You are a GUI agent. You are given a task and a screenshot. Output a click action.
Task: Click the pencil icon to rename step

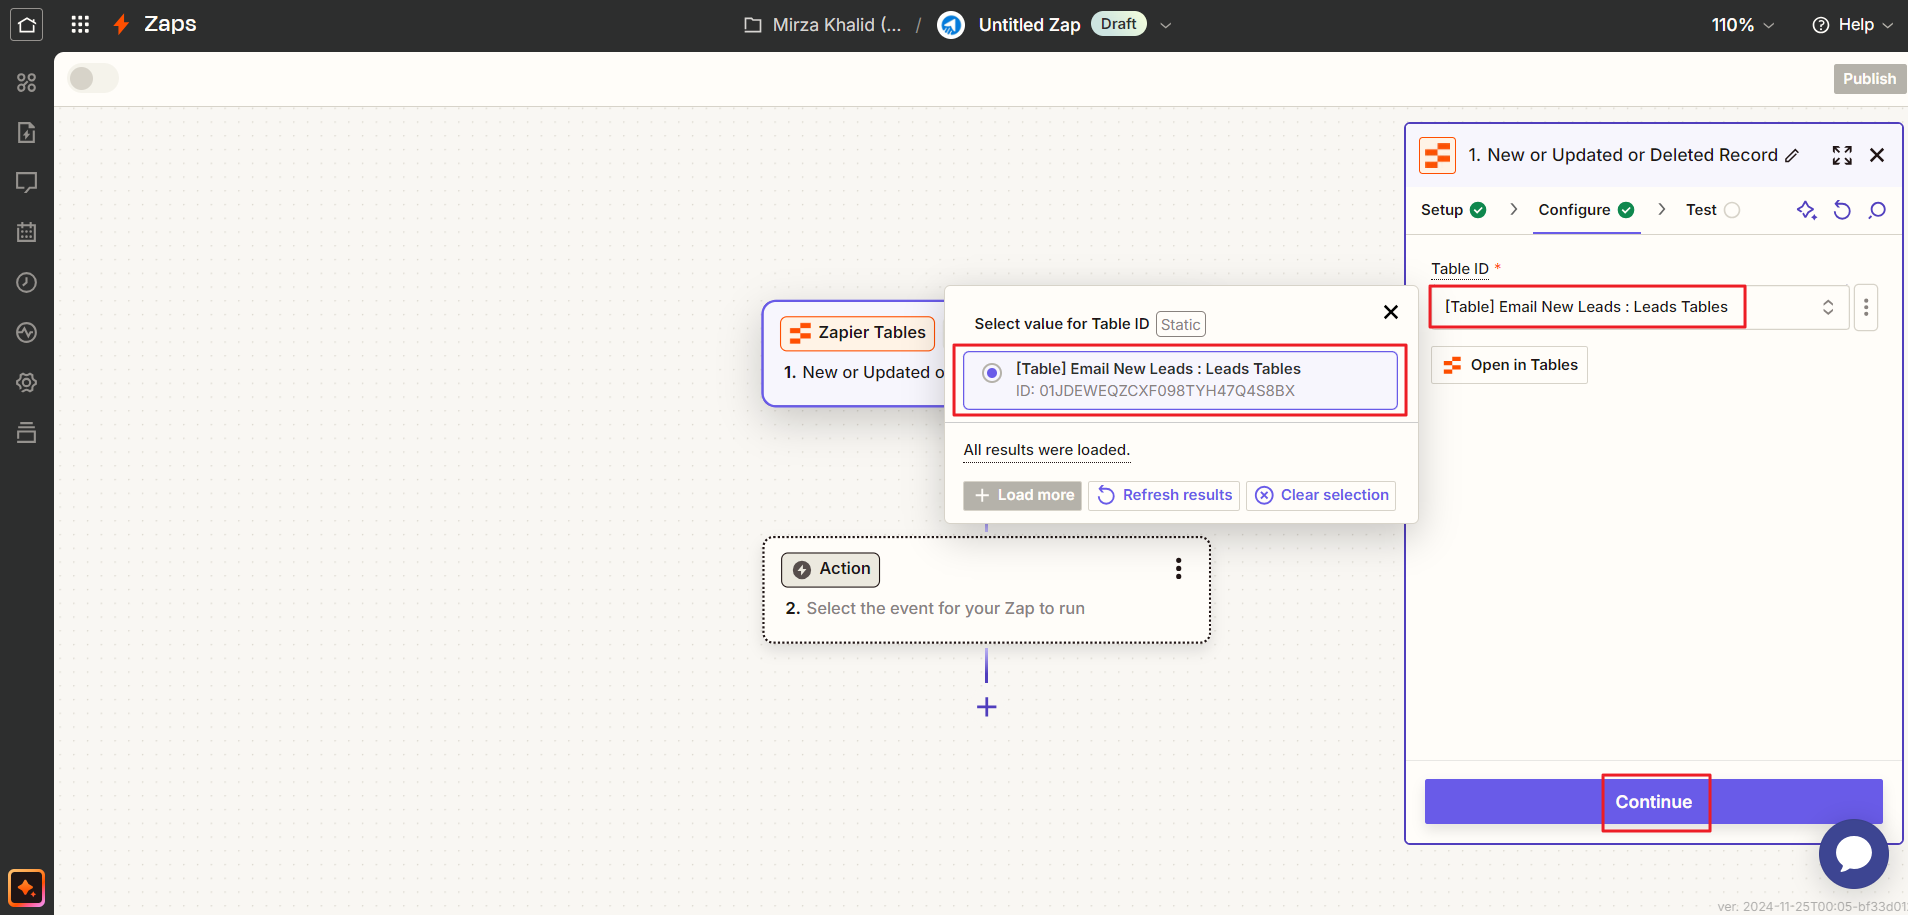(x=1792, y=156)
